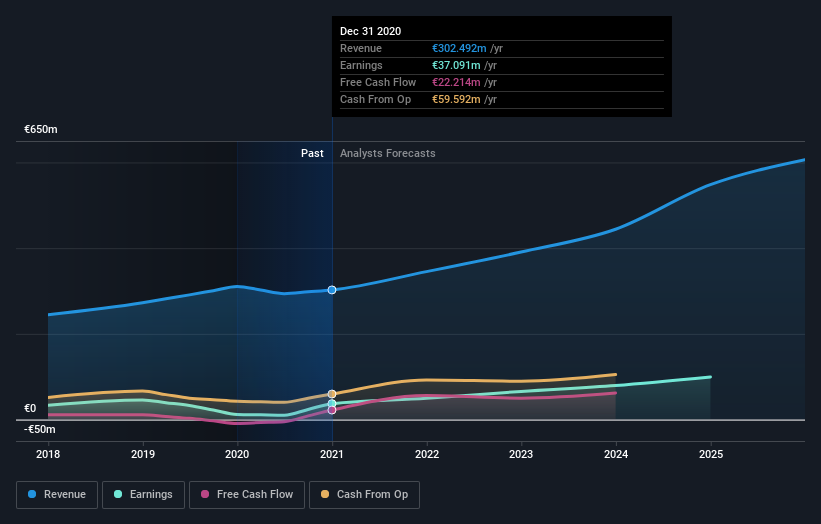
Task: Click the Cash From Op tooltip row label
Action: 375,99
